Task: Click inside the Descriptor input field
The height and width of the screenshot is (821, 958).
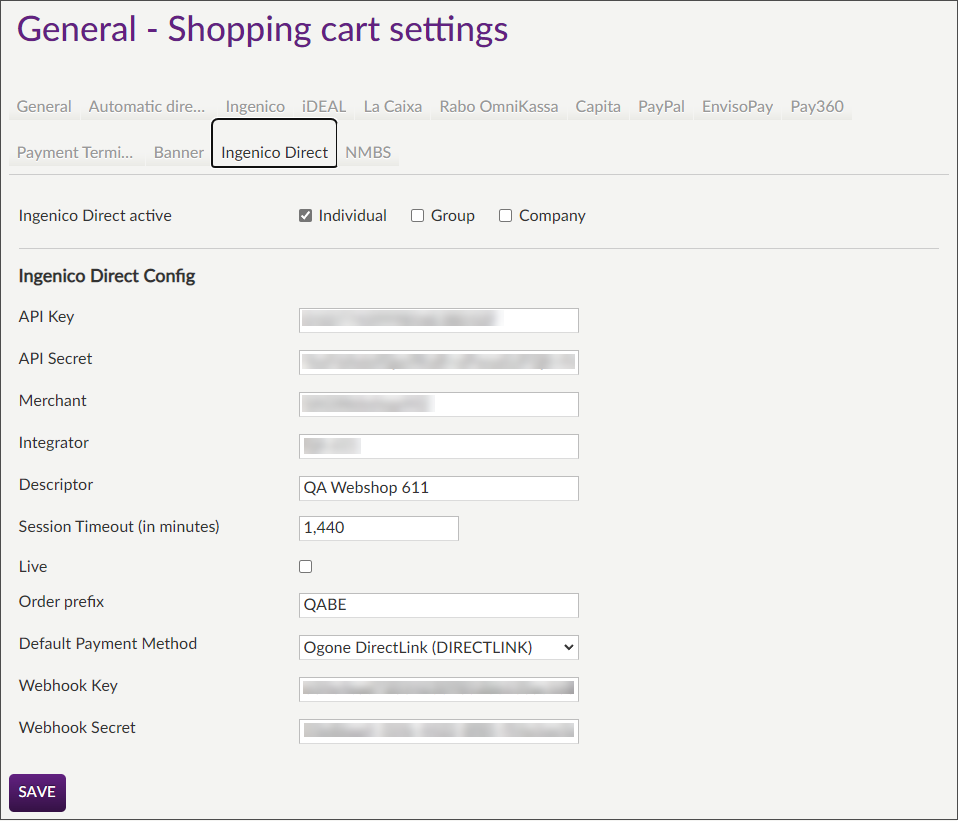Action: pyautogui.click(x=438, y=488)
